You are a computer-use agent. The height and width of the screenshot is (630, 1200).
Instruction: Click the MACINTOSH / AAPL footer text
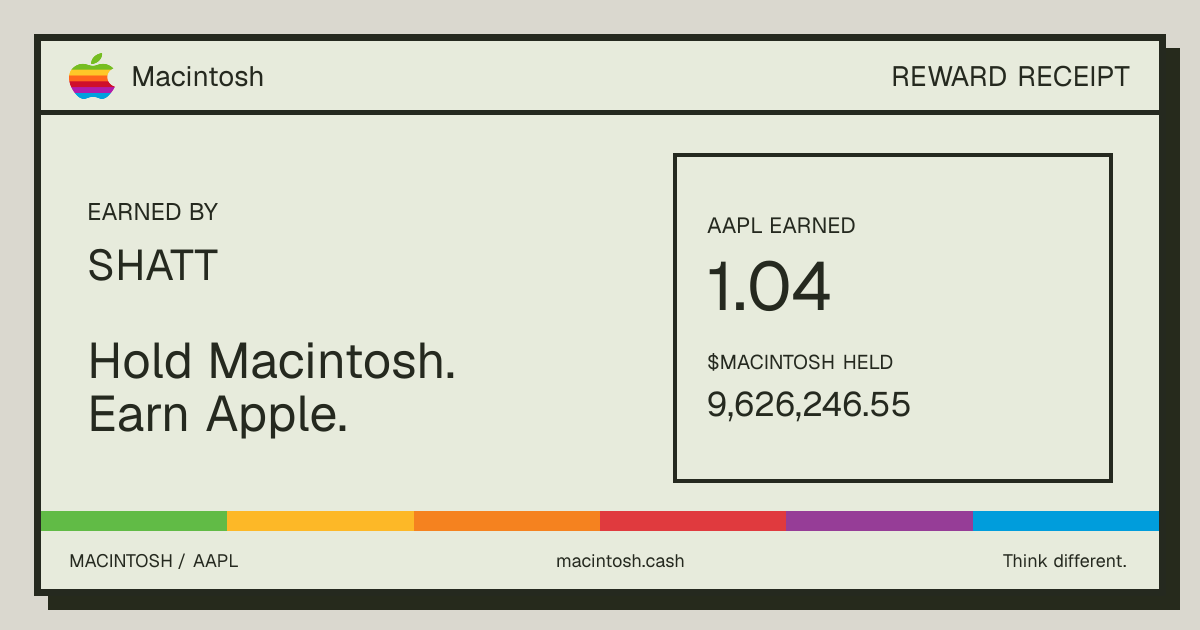point(154,561)
